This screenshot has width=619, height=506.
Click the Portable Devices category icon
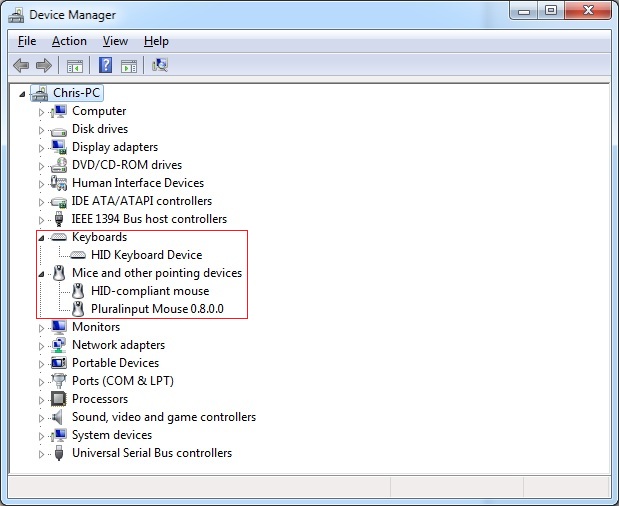(59, 363)
